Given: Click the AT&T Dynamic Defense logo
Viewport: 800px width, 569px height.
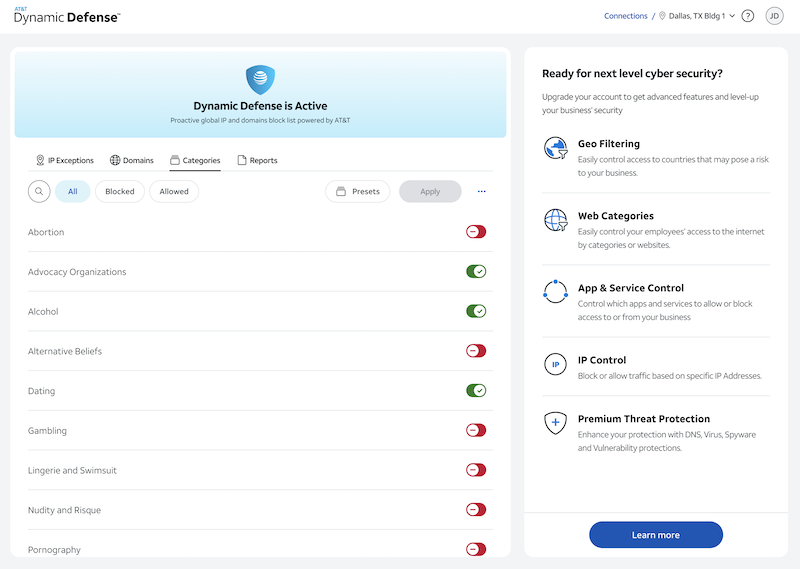Looking at the screenshot, I should coord(67,16).
